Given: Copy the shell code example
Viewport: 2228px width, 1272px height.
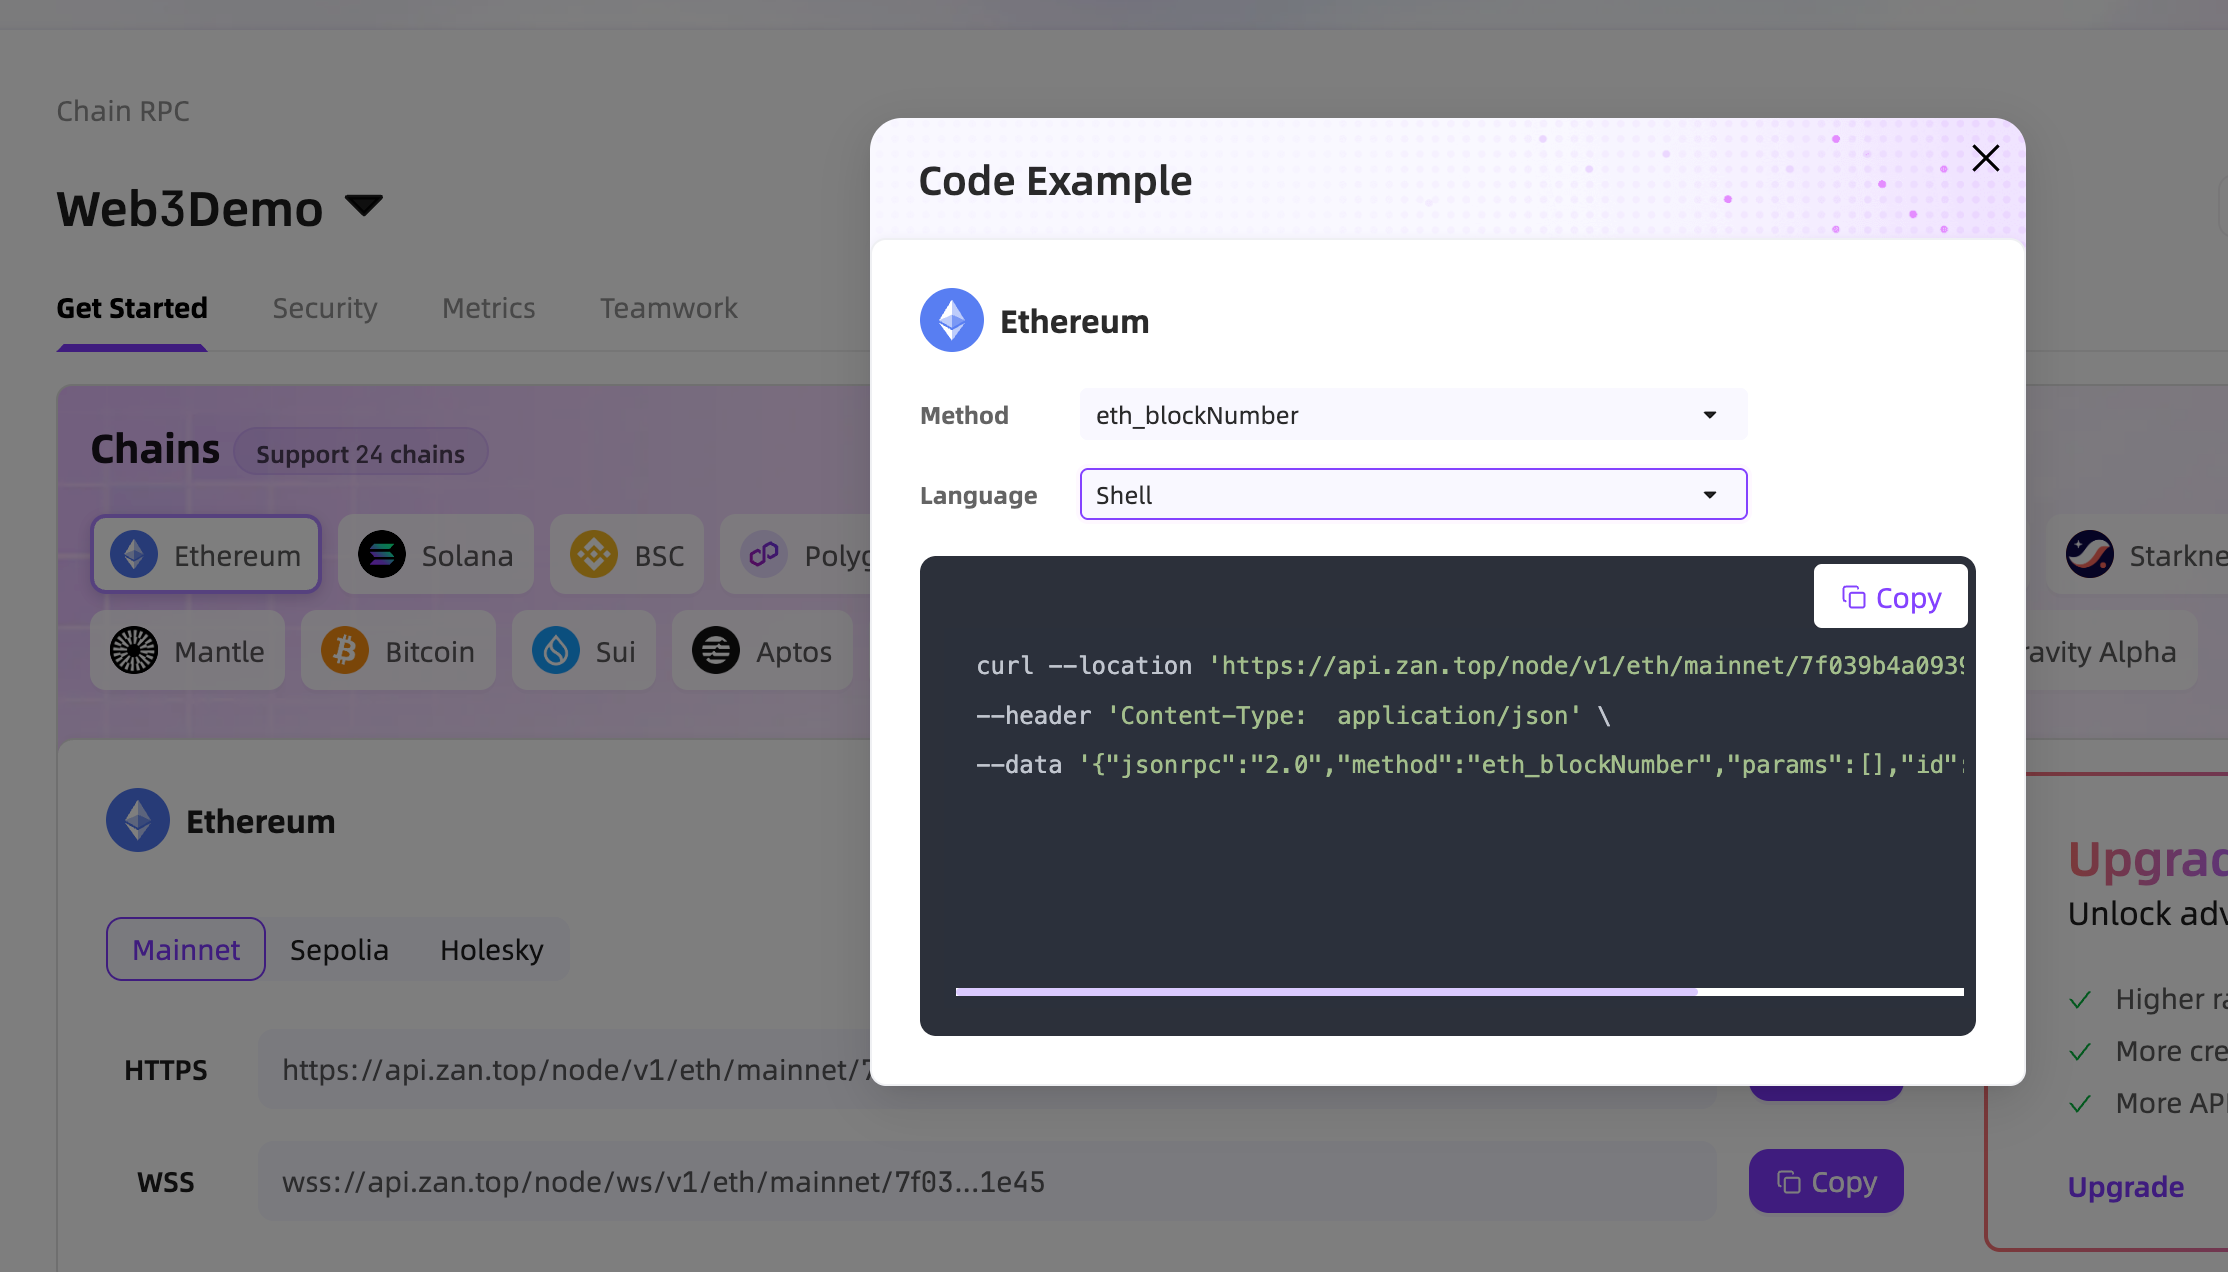Looking at the screenshot, I should (1890, 597).
